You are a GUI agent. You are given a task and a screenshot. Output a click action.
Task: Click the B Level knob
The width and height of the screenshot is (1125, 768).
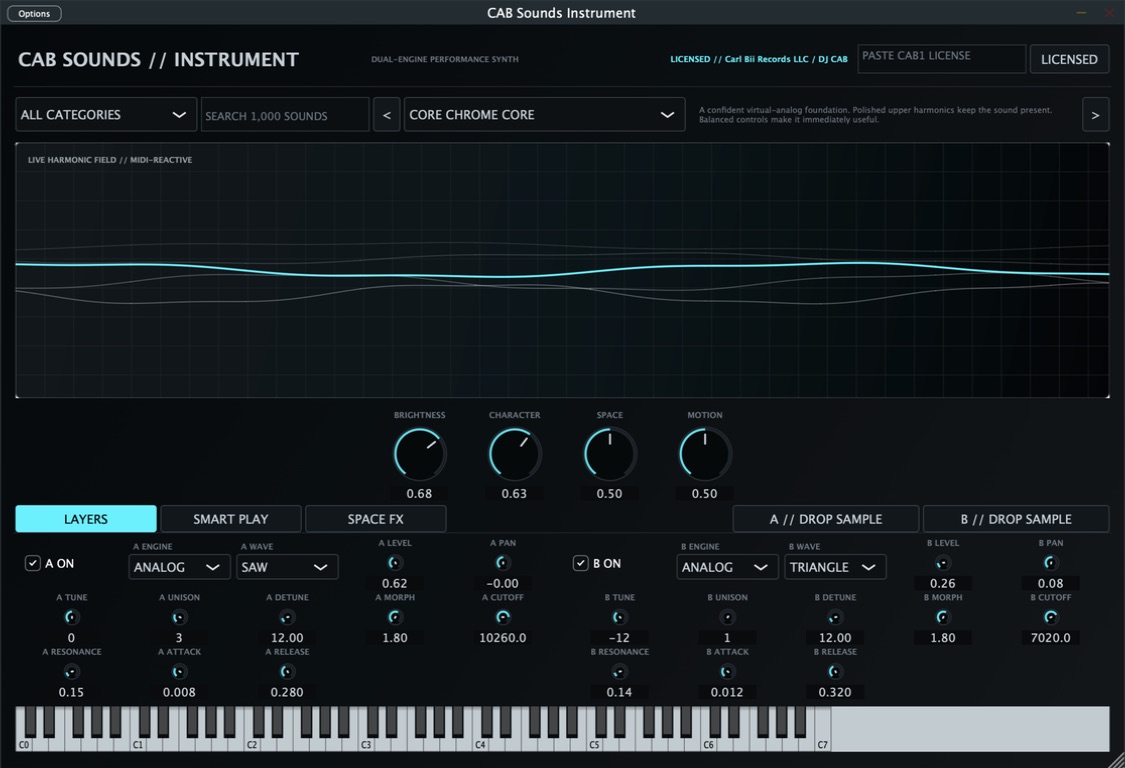pos(943,563)
